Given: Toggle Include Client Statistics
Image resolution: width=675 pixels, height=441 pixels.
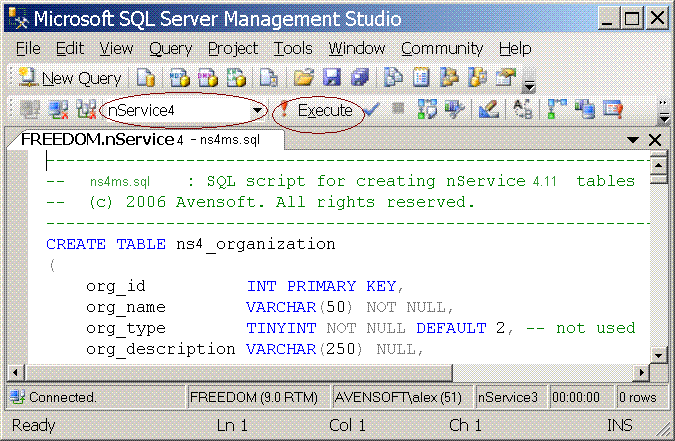Looking at the screenshot, I should [585, 109].
